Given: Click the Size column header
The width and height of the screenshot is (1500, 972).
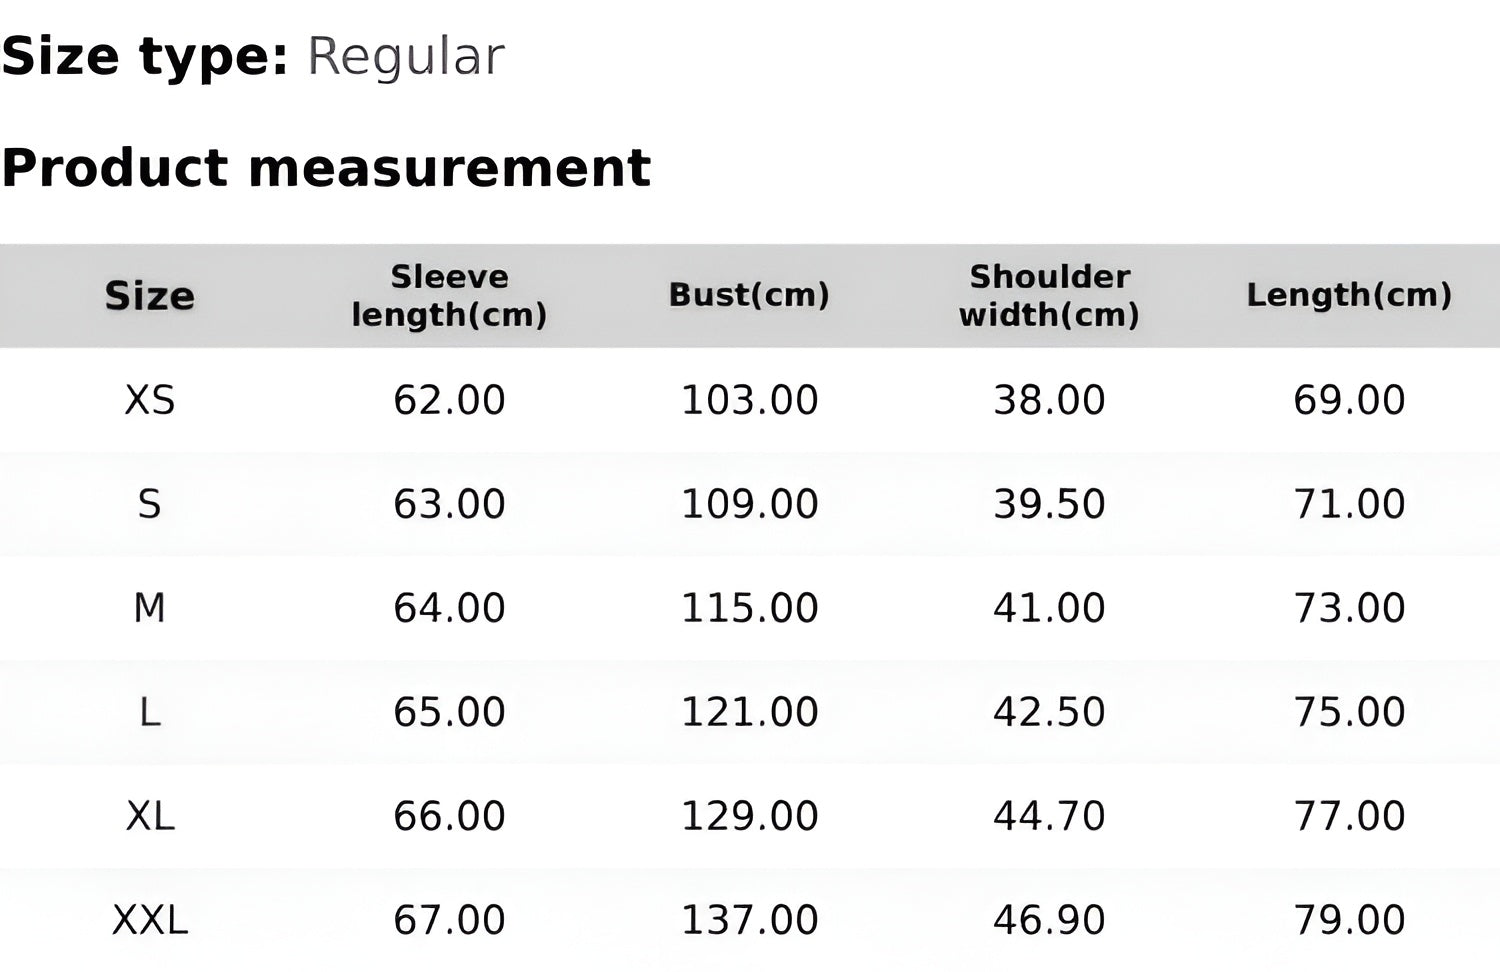Looking at the screenshot, I should pos(149,296).
